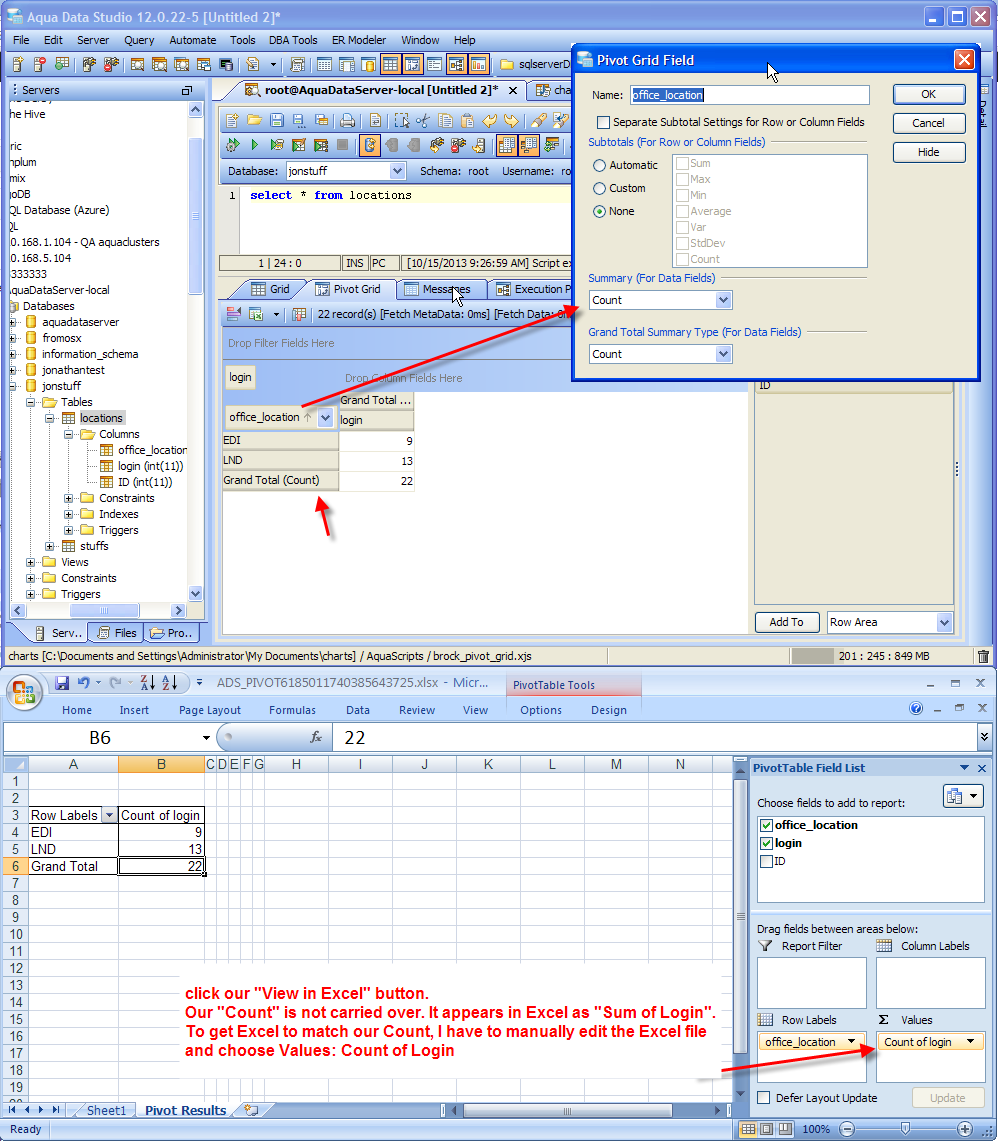The image size is (998, 1141).
Task: Click the Hide button in dialog
Action: (929, 153)
